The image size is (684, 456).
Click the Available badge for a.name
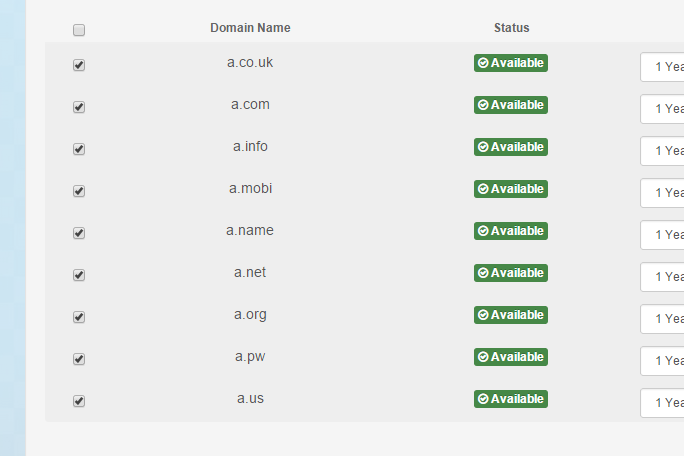click(511, 231)
